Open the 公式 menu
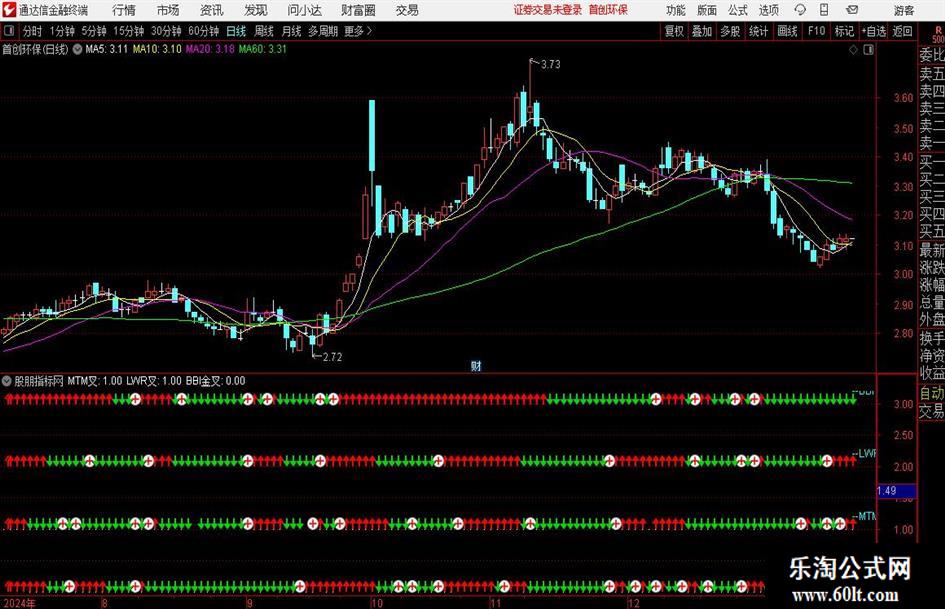This screenshot has height=609, width=945. click(737, 10)
